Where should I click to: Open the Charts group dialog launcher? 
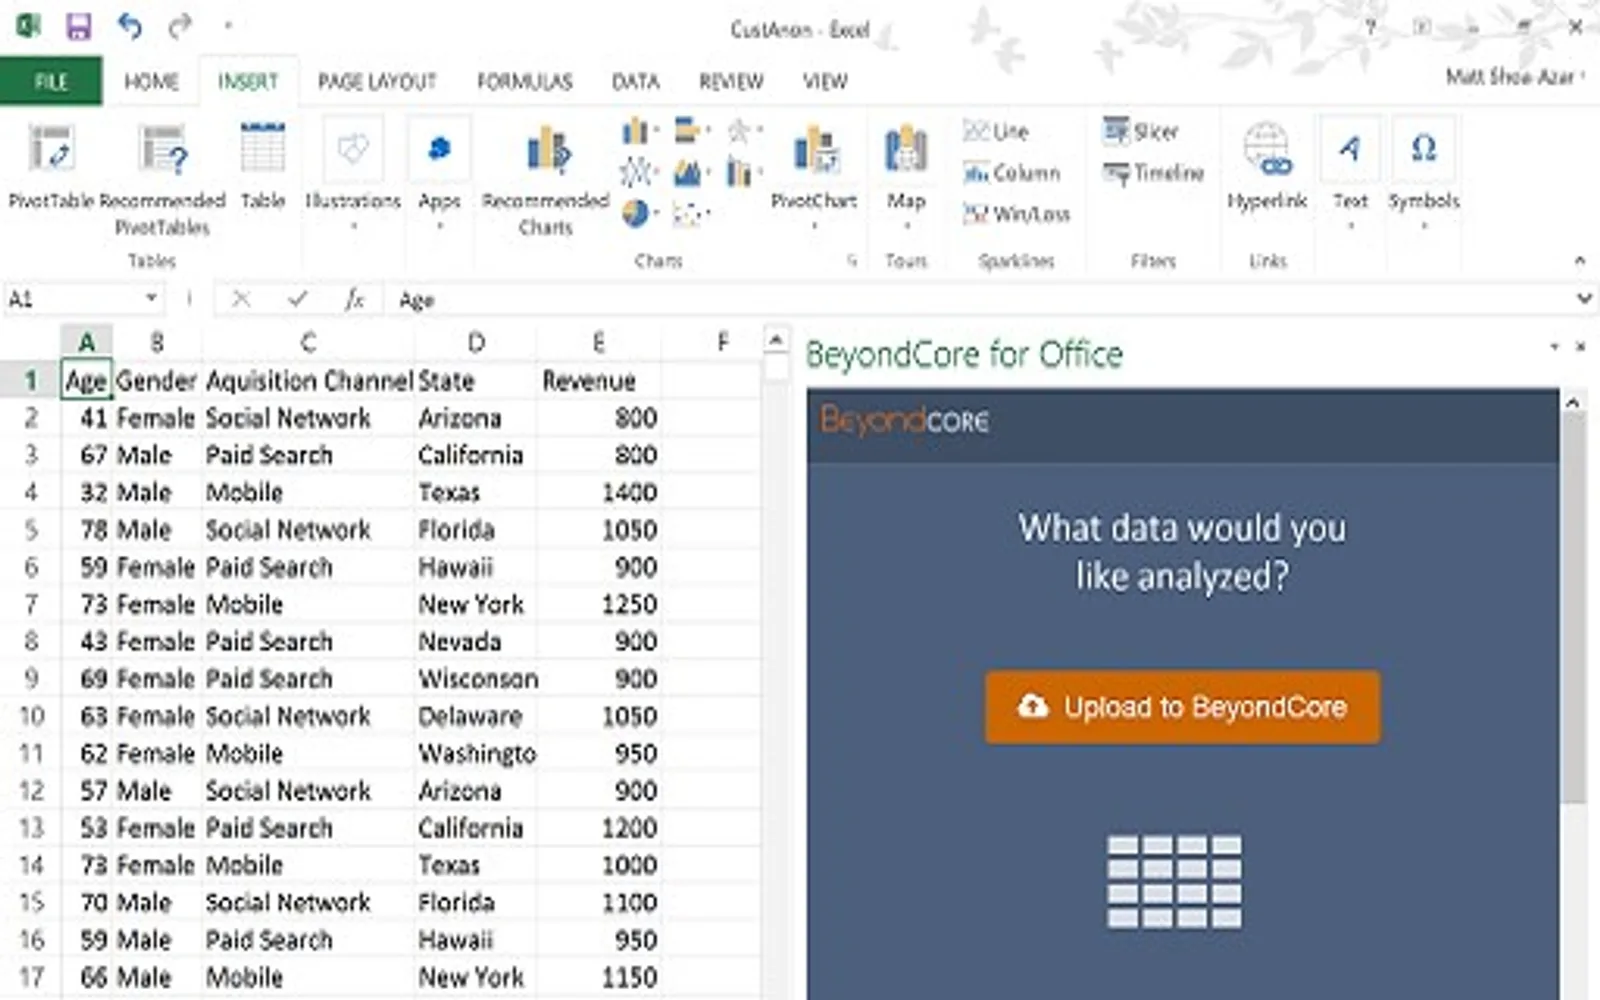coord(852,261)
